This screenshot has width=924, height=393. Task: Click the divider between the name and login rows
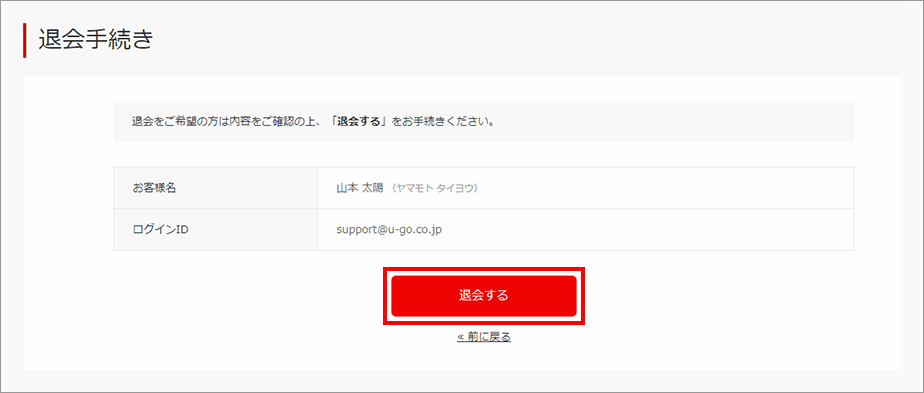[x=484, y=209]
